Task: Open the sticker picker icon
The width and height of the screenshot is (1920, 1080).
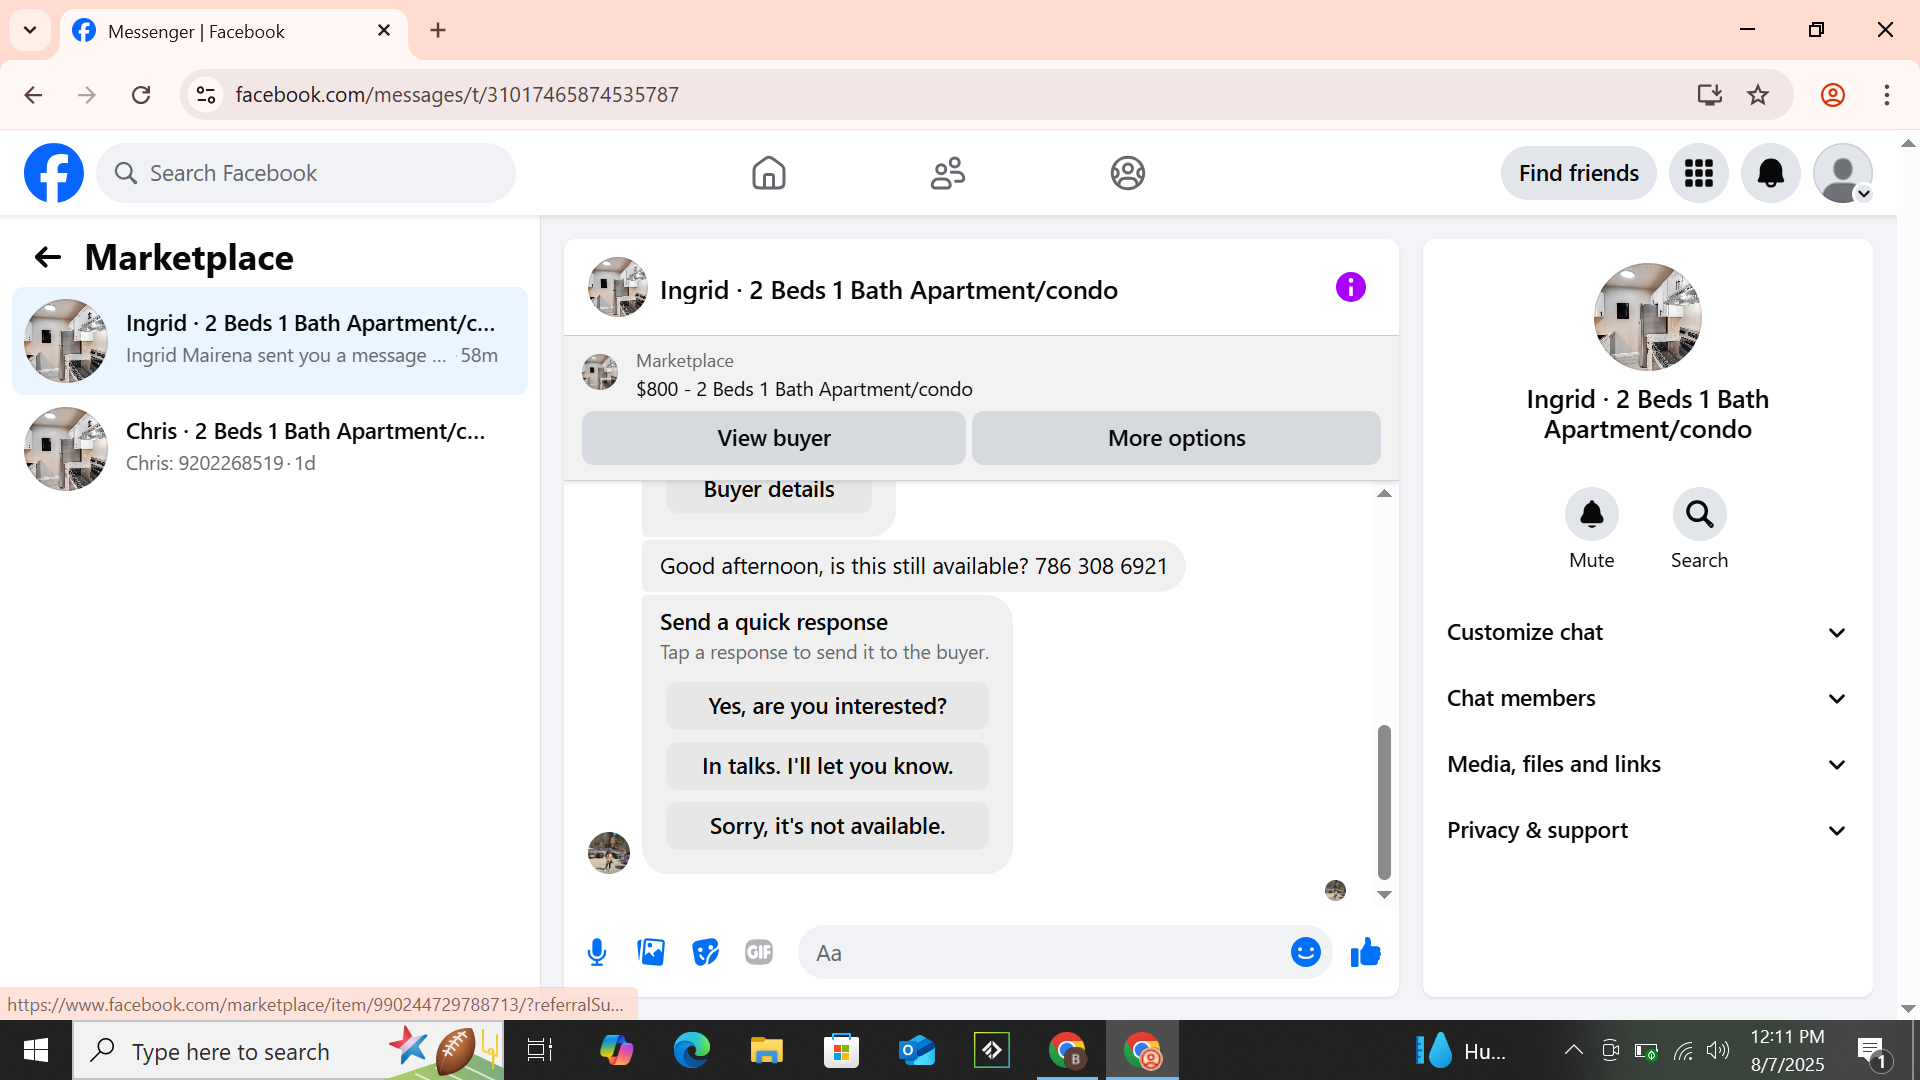Action: 705,952
